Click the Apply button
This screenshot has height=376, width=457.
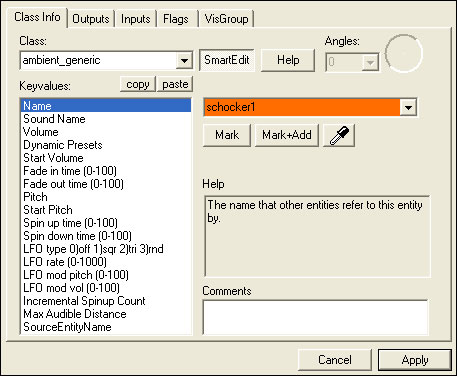[415, 360]
